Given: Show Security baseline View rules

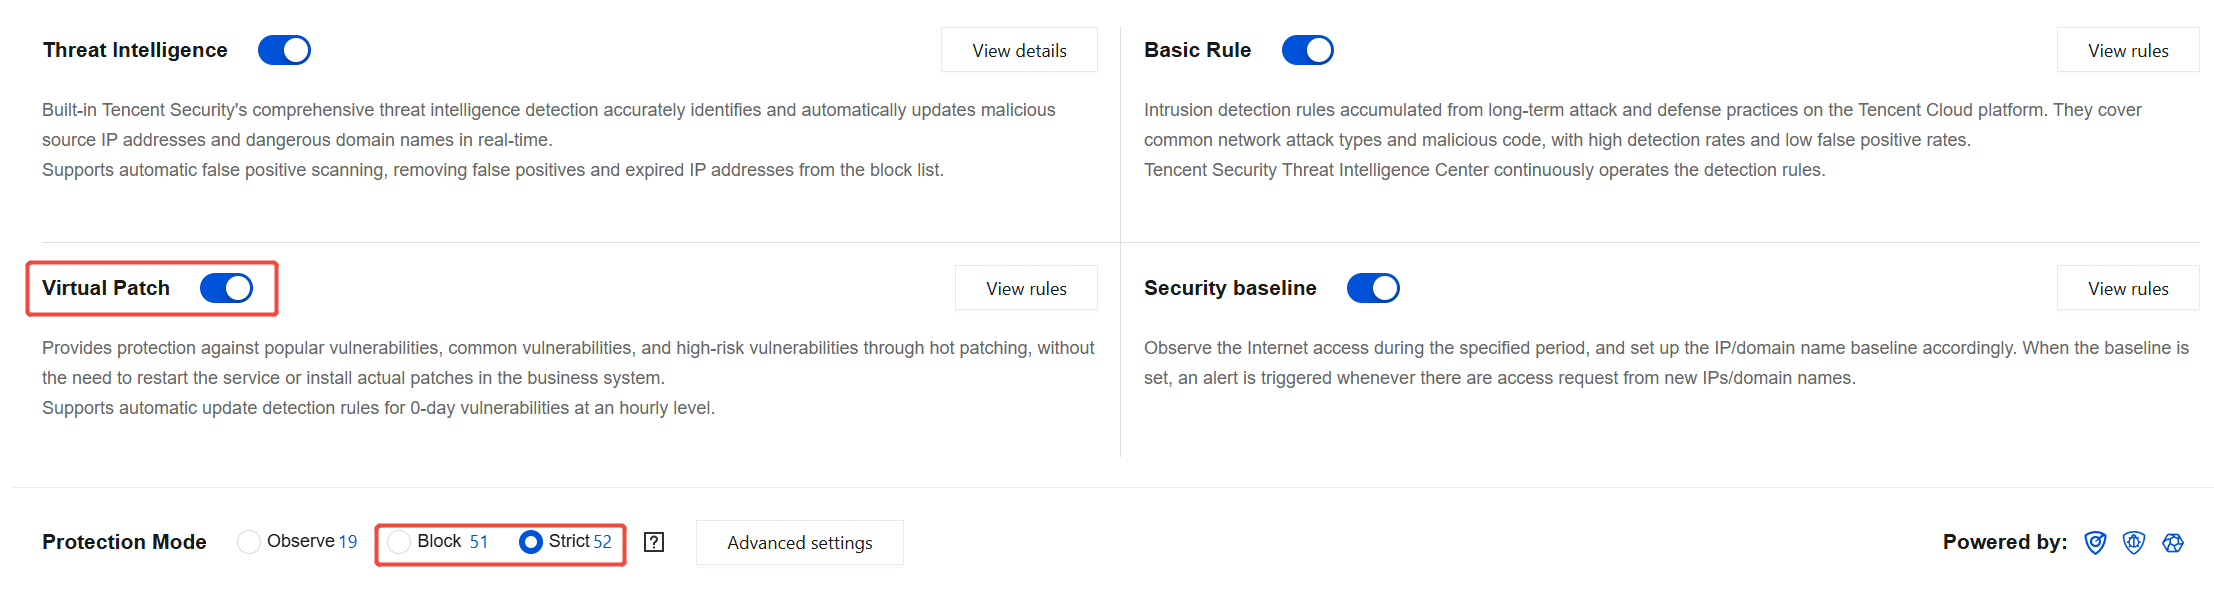Looking at the screenshot, I should pos(2128,288).
